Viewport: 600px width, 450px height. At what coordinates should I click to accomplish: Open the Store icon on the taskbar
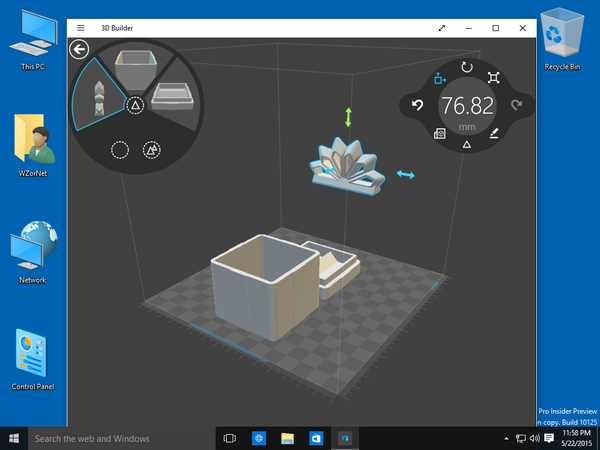click(x=316, y=439)
